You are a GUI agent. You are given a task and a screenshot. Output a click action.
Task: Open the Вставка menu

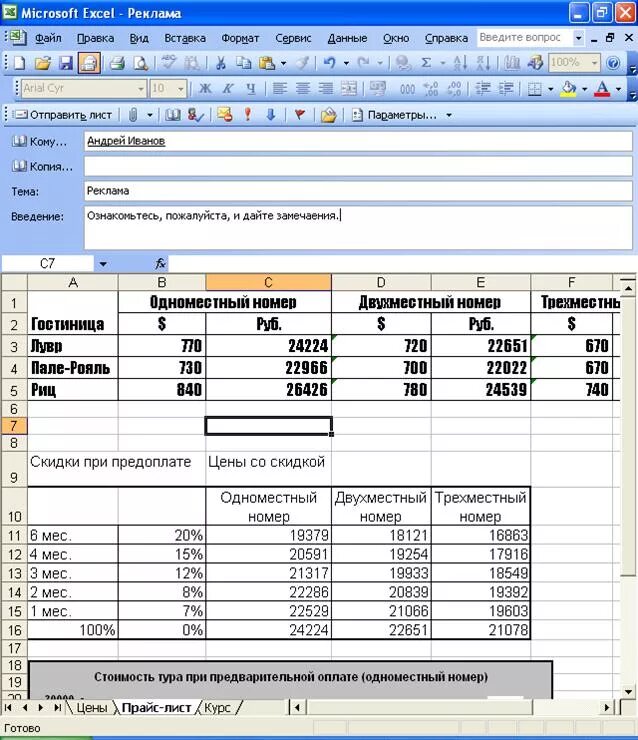pyautogui.click(x=185, y=38)
